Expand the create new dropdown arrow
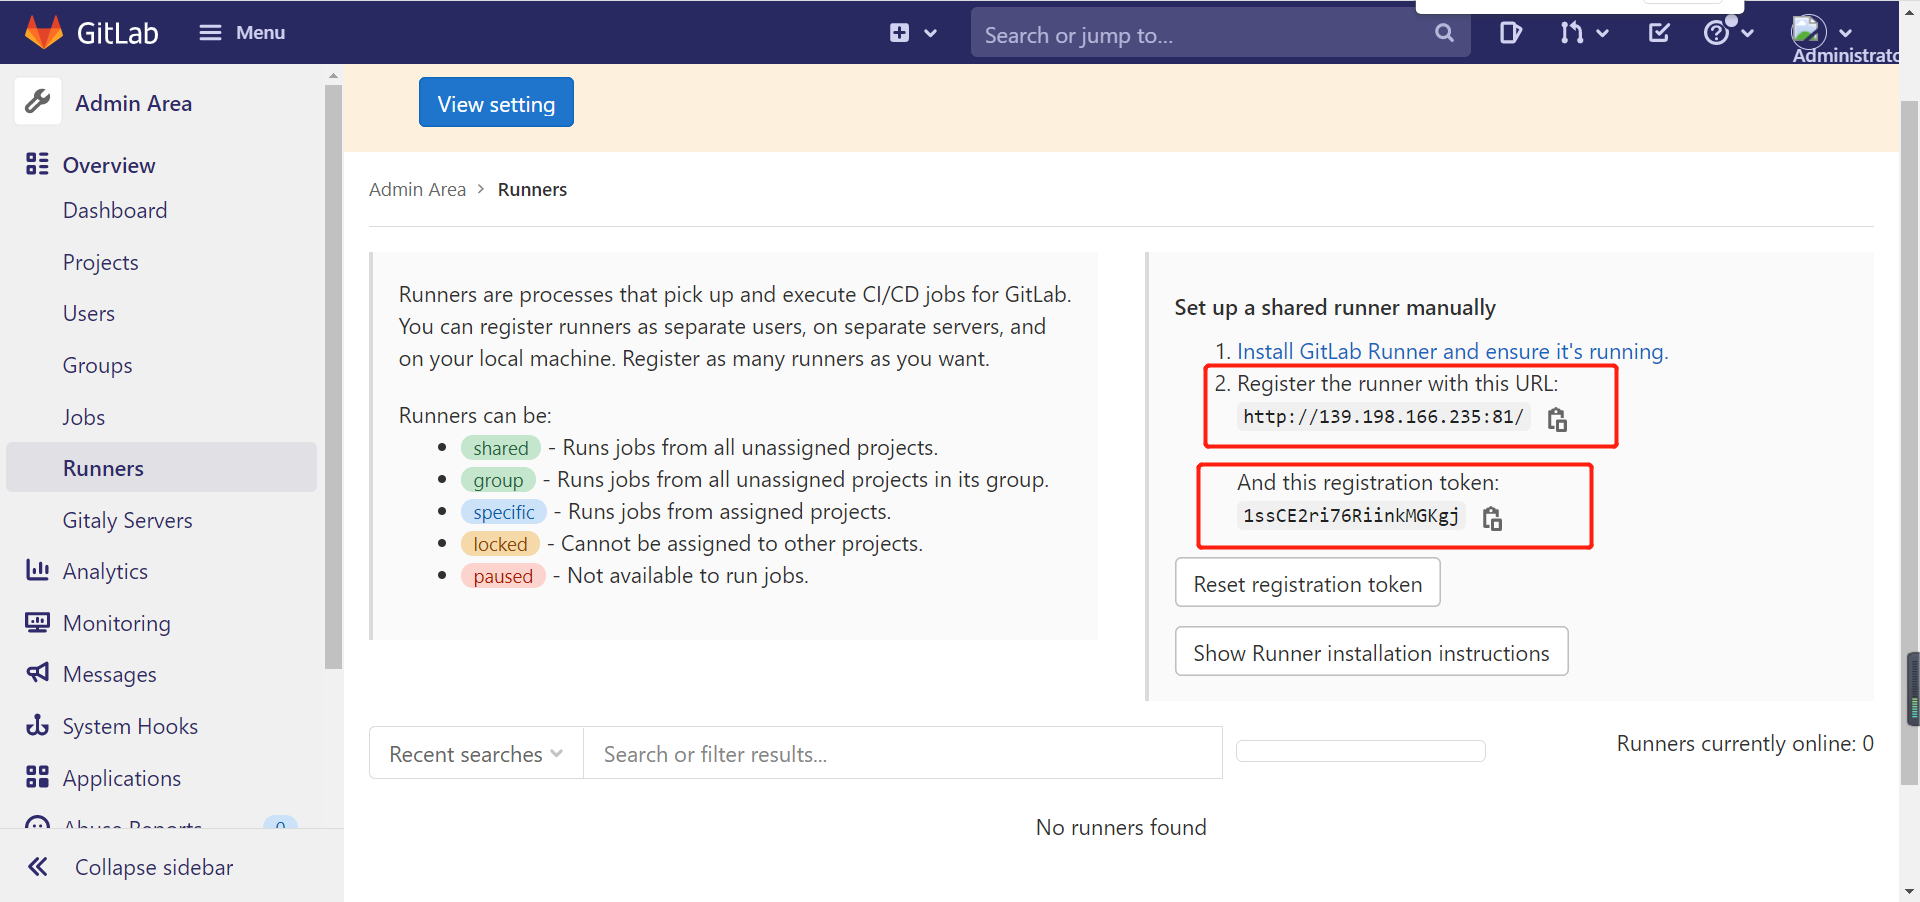1920x902 pixels. coord(931,33)
